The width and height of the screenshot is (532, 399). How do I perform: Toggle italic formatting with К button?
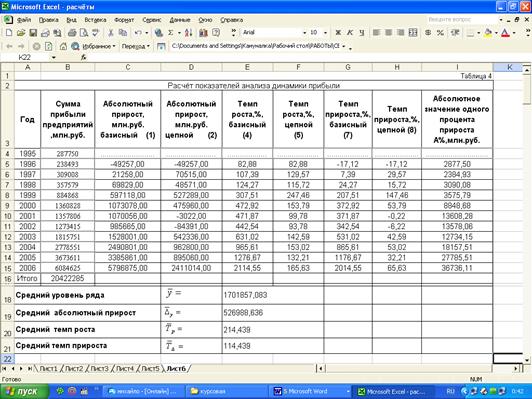click(350, 33)
